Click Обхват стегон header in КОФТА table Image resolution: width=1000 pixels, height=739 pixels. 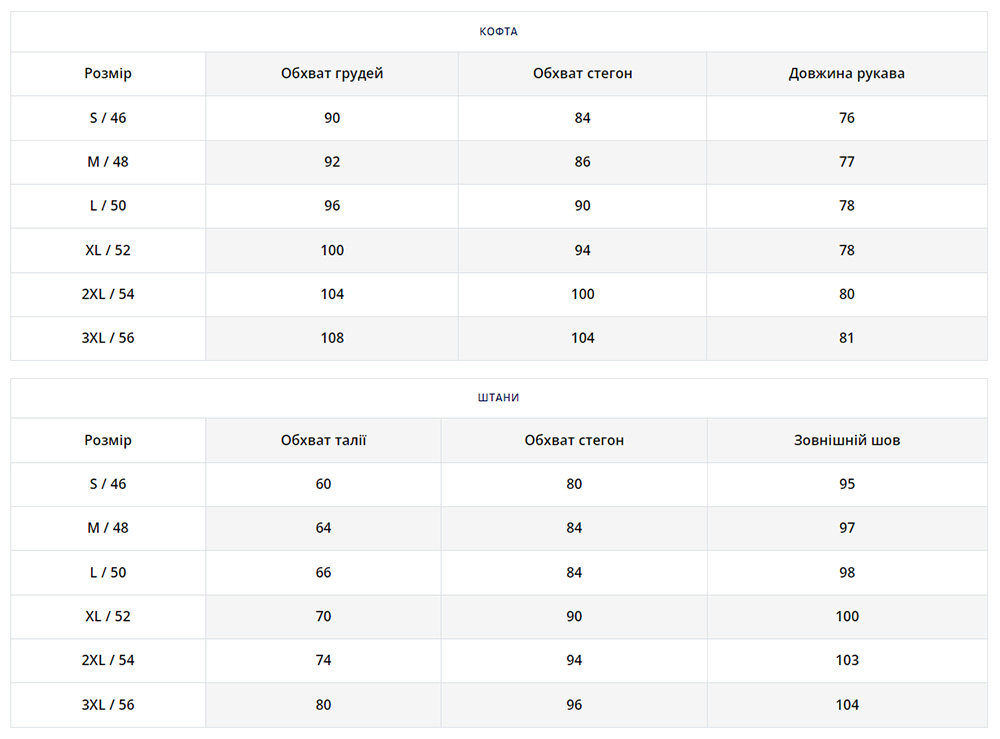582,74
